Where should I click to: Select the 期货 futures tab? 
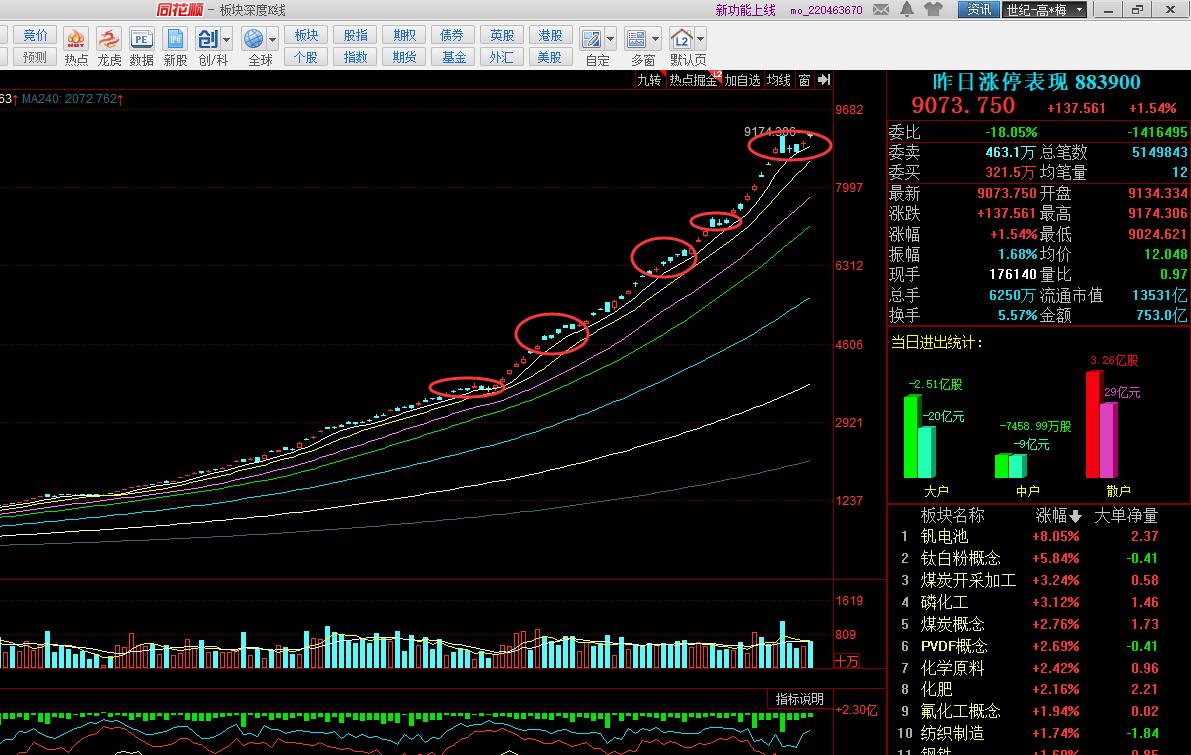point(404,57)
